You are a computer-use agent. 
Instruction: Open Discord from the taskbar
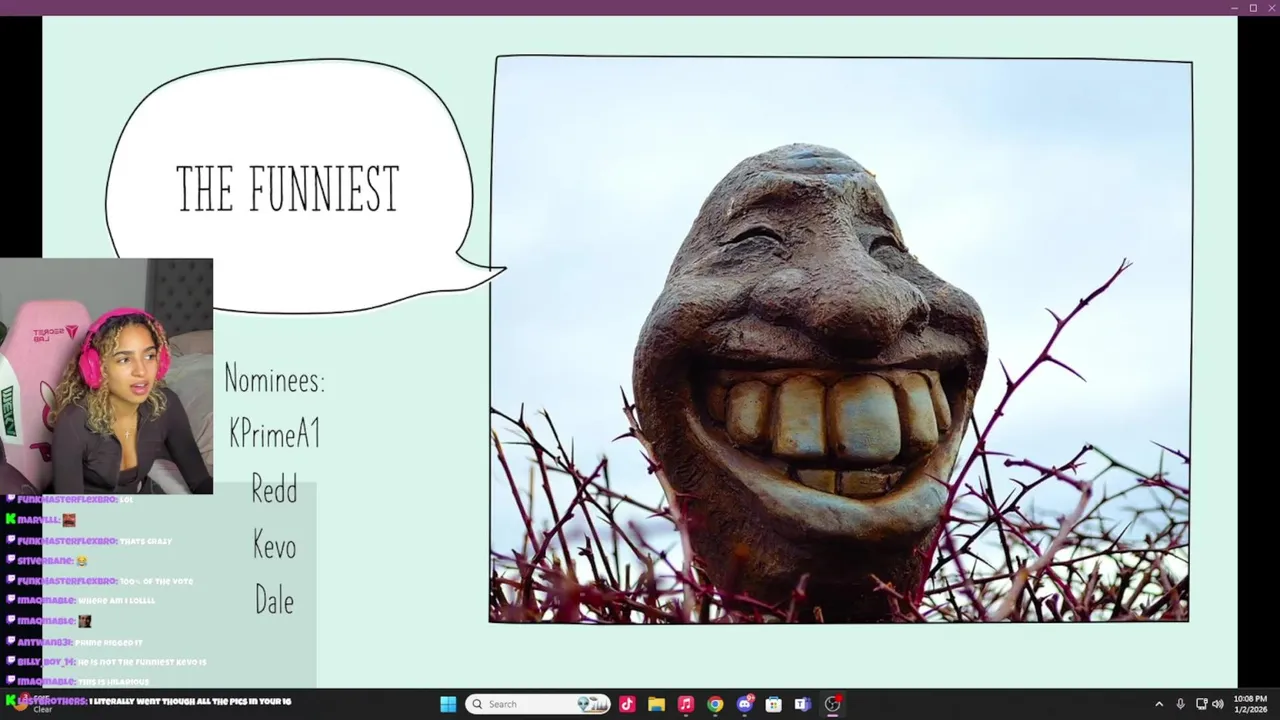click(744, 704)
